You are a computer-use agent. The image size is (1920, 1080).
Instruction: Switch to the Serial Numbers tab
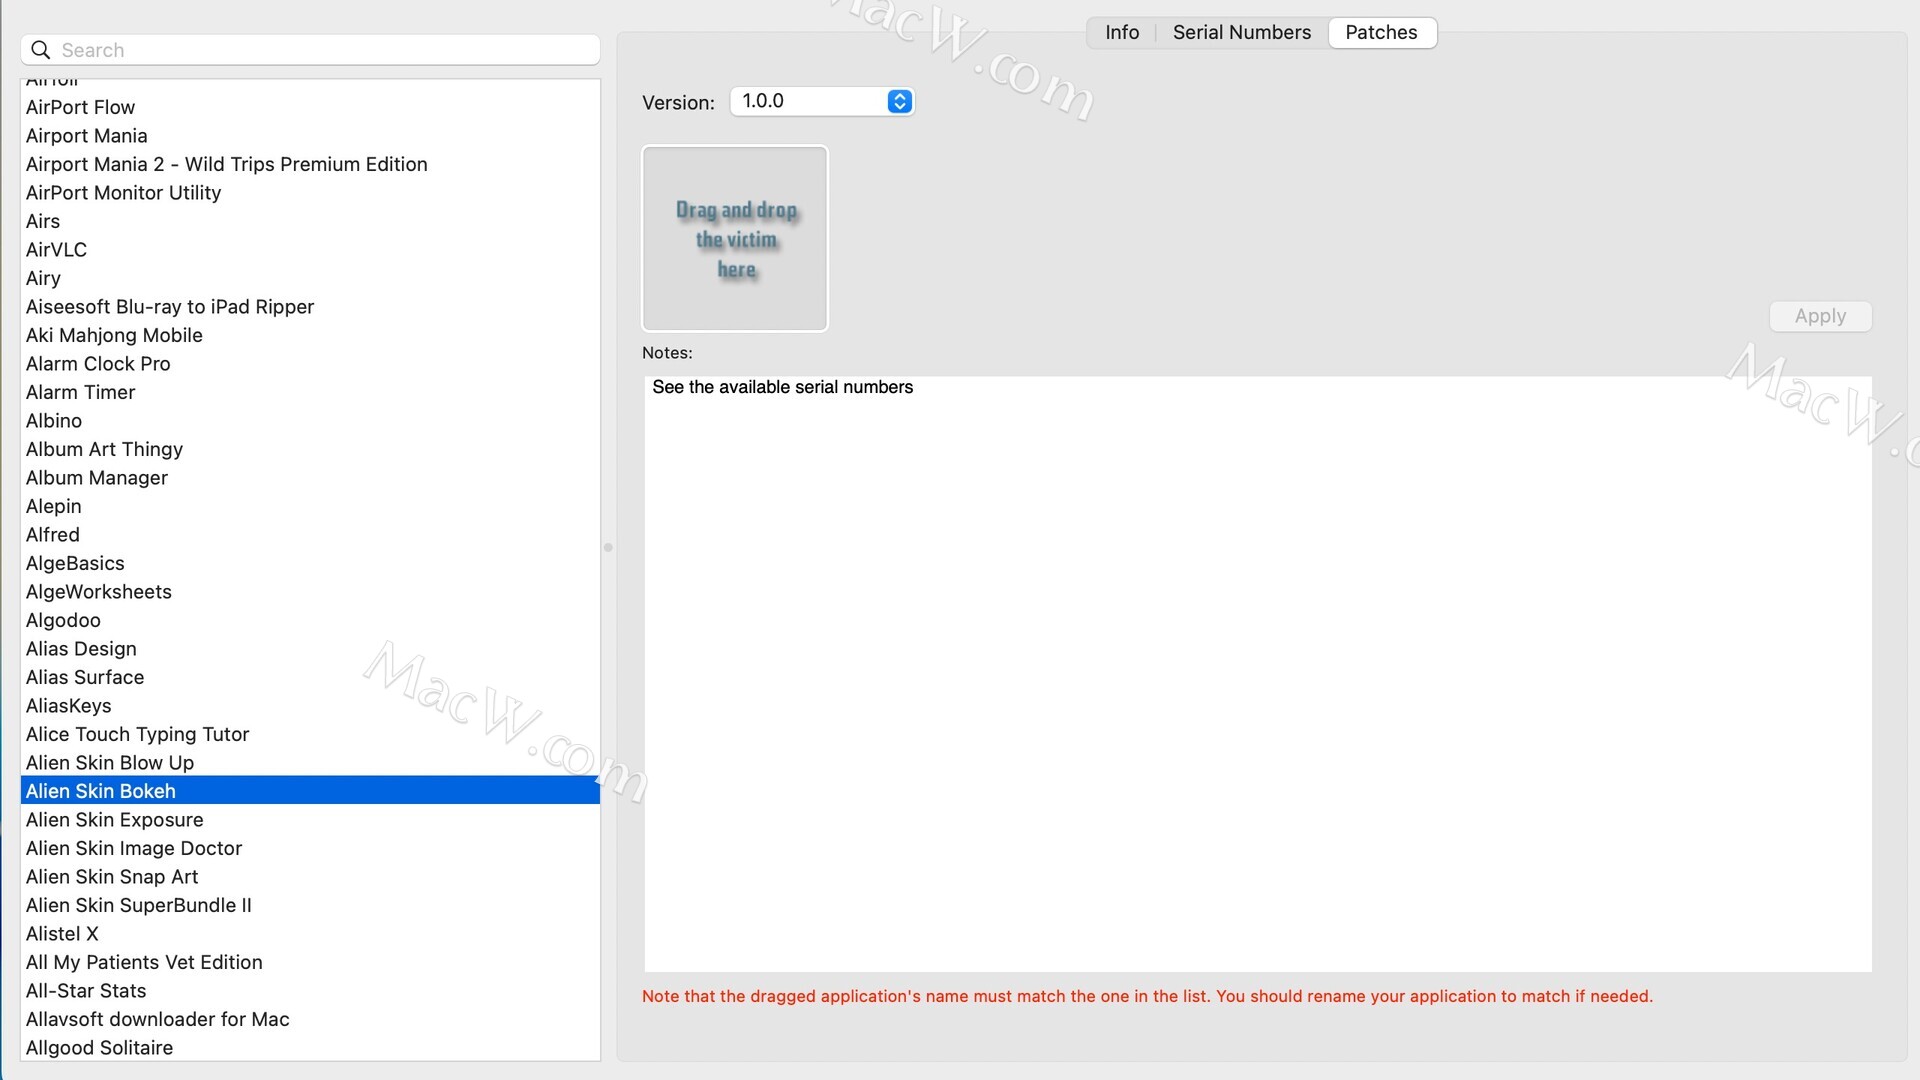coord(1241,32)
